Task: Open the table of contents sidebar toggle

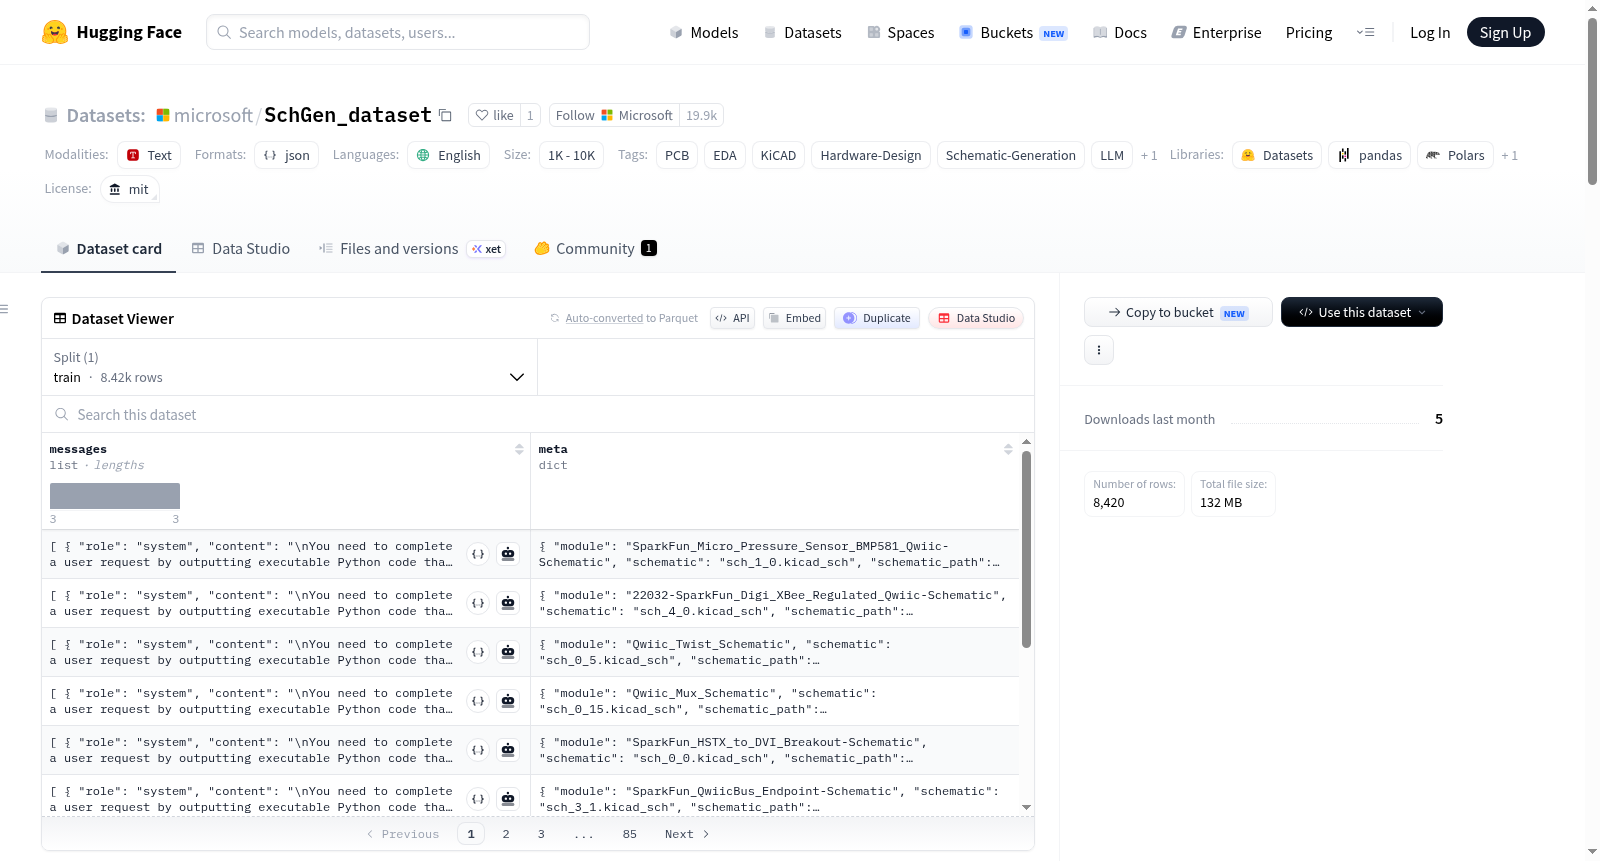Action: point(5,309)
